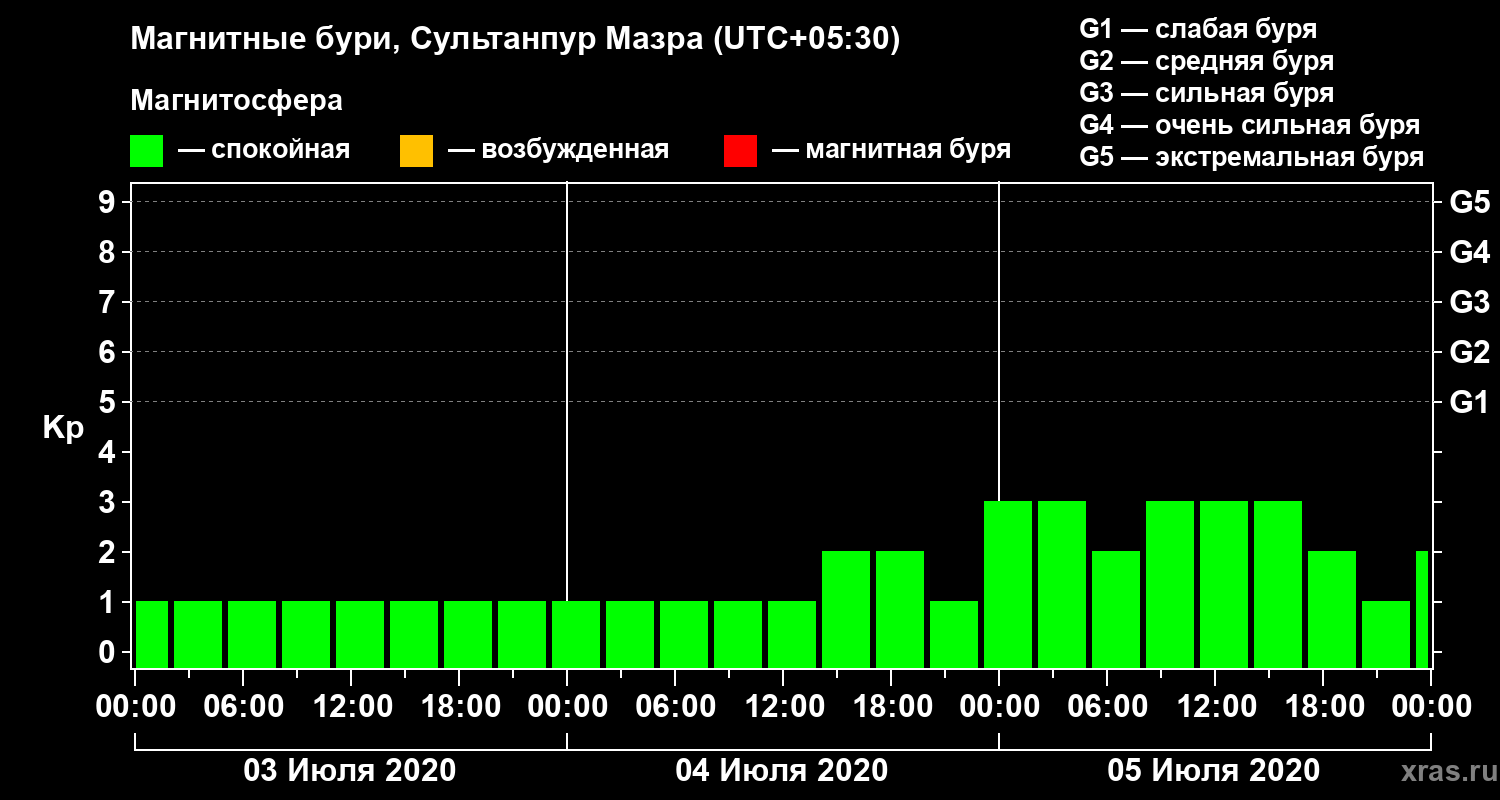Click the 'G1 — слабая буря' legend line
This screenshot has height=800, width=1500.
point(1198,29)
